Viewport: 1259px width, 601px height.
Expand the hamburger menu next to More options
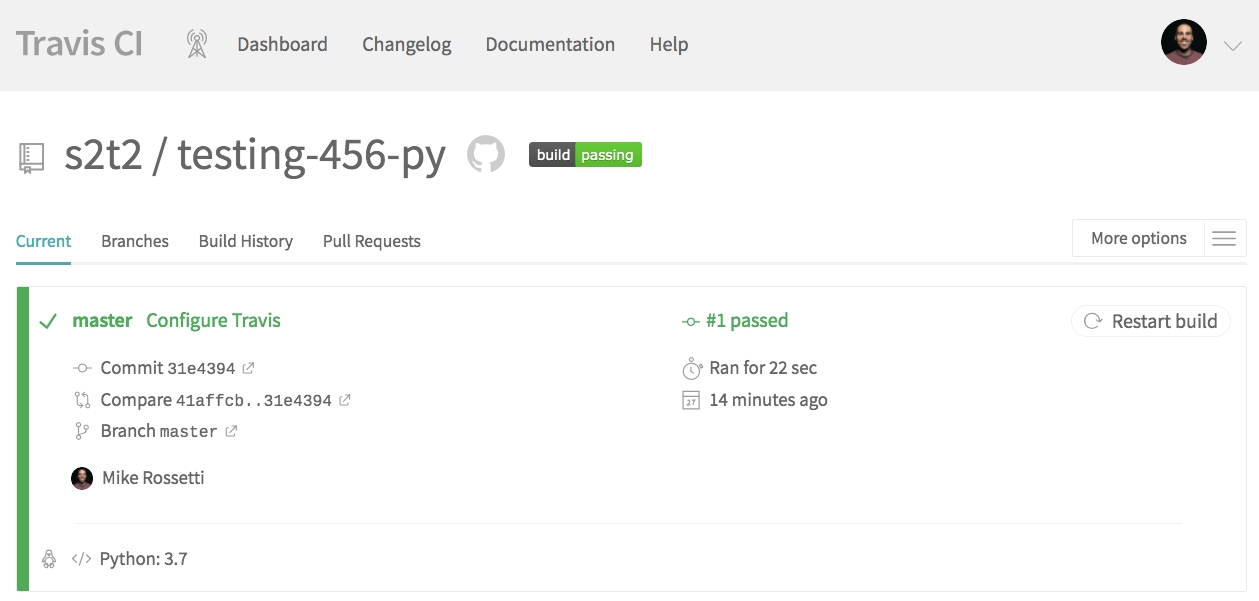click(1224, 239)
